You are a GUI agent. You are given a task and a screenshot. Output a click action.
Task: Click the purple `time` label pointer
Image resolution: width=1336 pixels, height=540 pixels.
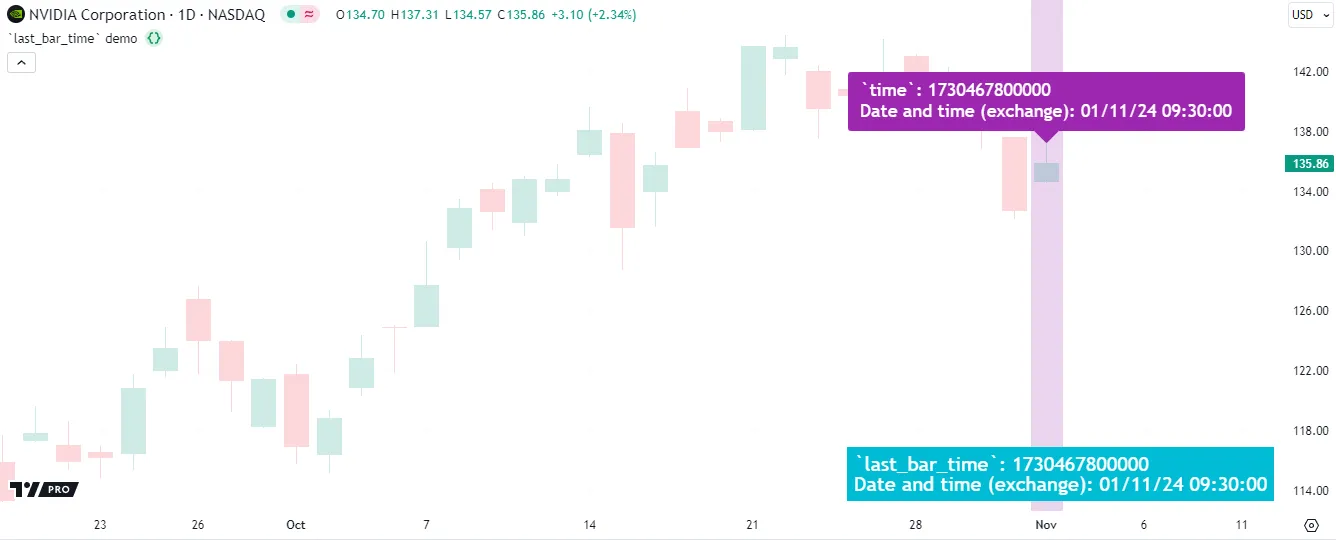[1046, 137]
